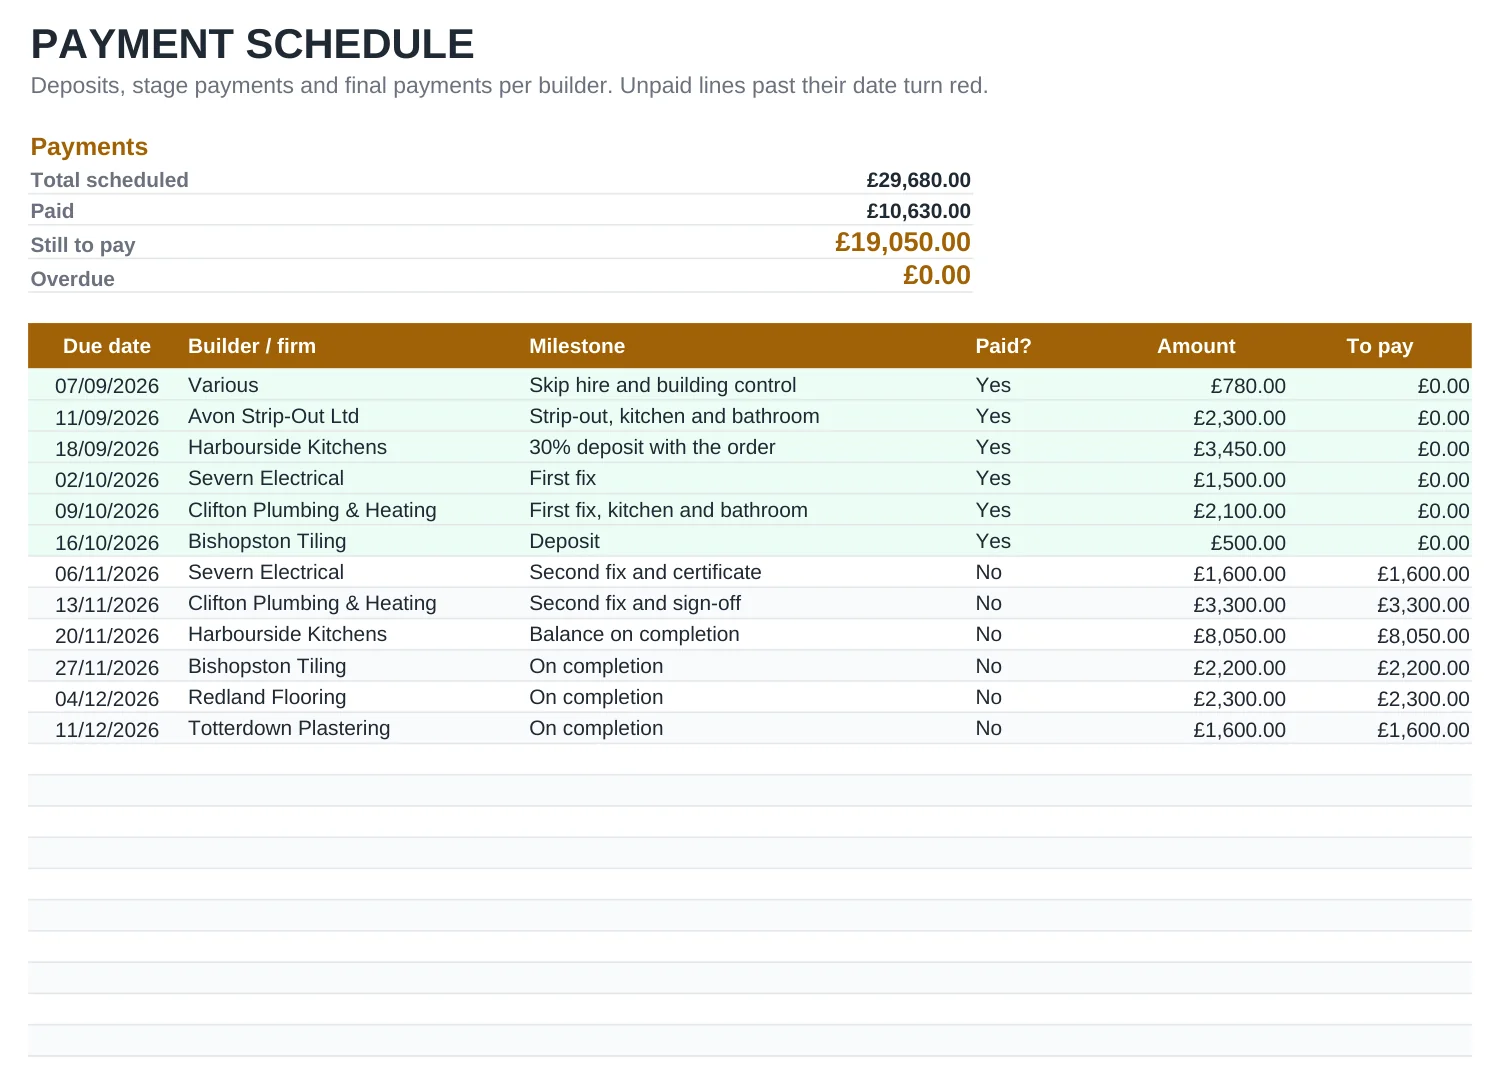This screenshot has height=1085, width=1500.
Task: Click the £2,200.00 To pay cell
Action: [1423, 668]
